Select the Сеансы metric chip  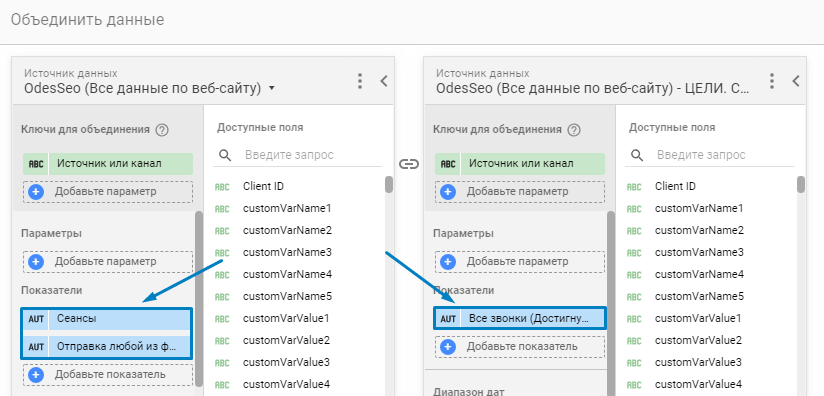[x=107, y=319]
